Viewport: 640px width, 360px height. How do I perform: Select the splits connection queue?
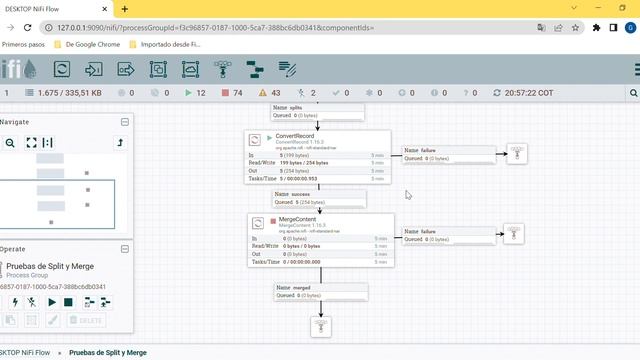click(318, 111)
